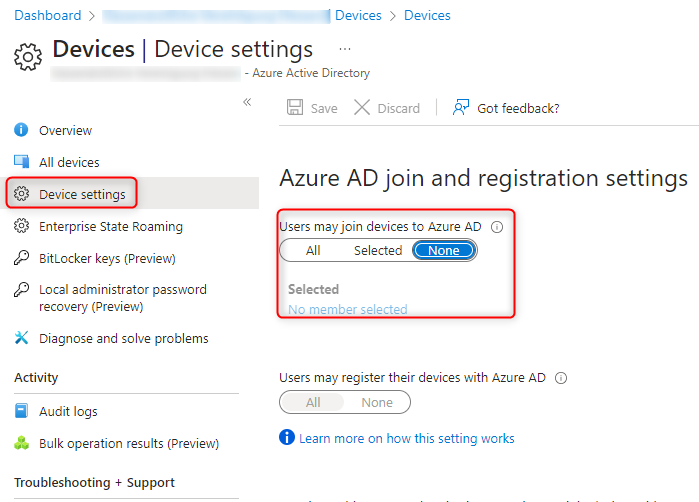Image resolution: width=699 pixels, height=502 pixels.
Task: Set join devices option to Selected
Action: [378, 251]
